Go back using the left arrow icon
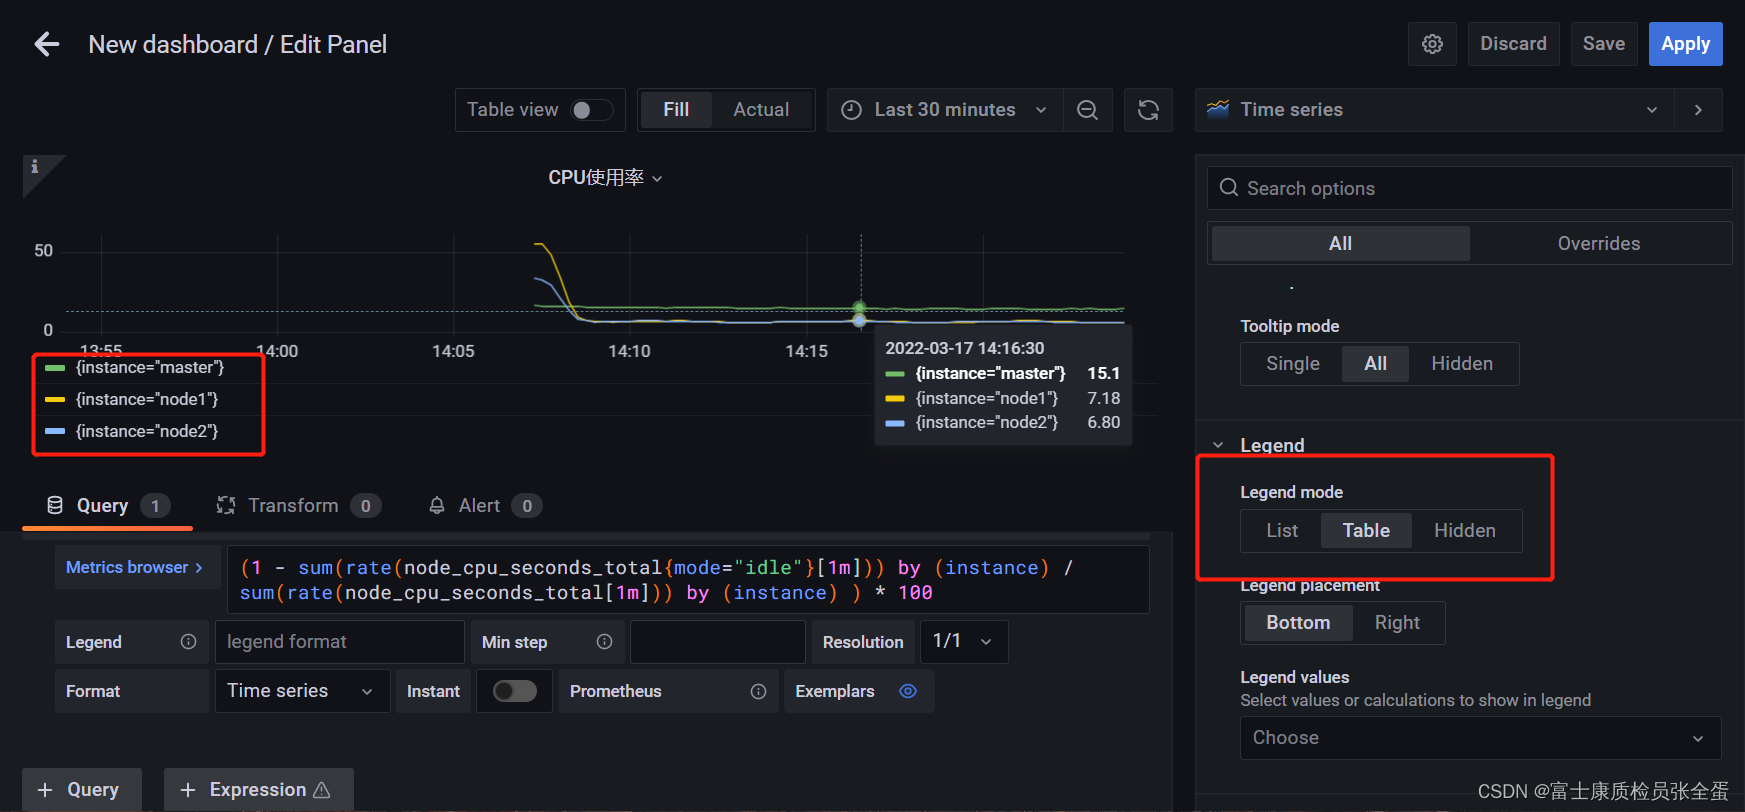Viewport: 1745px width, 812px height. (46, 44)
